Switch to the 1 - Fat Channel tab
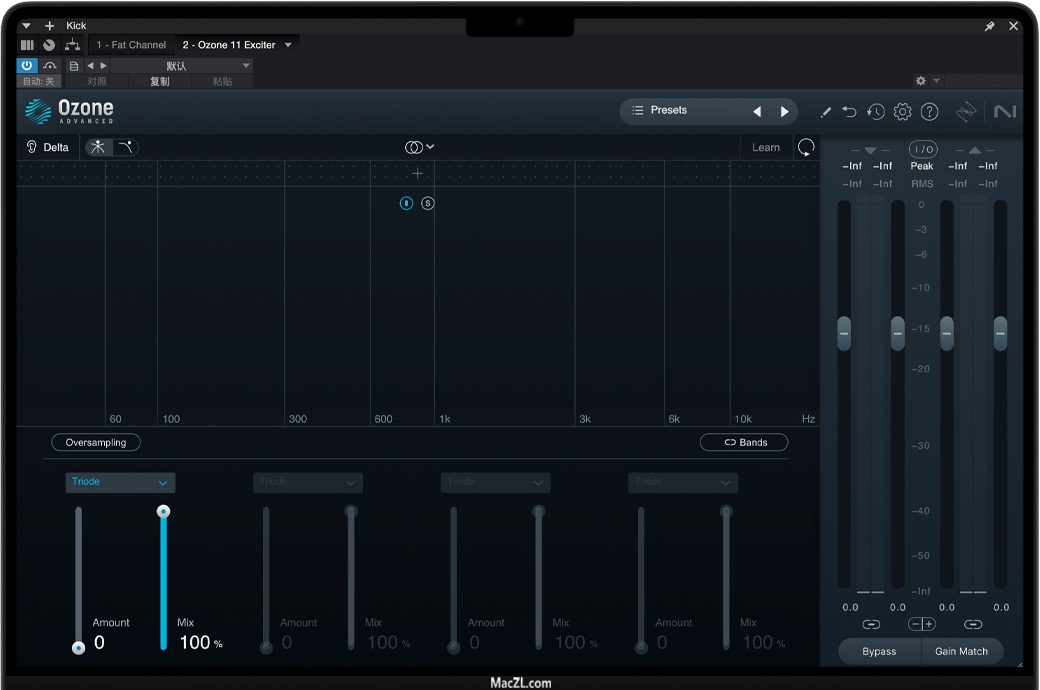 (131, 45)
